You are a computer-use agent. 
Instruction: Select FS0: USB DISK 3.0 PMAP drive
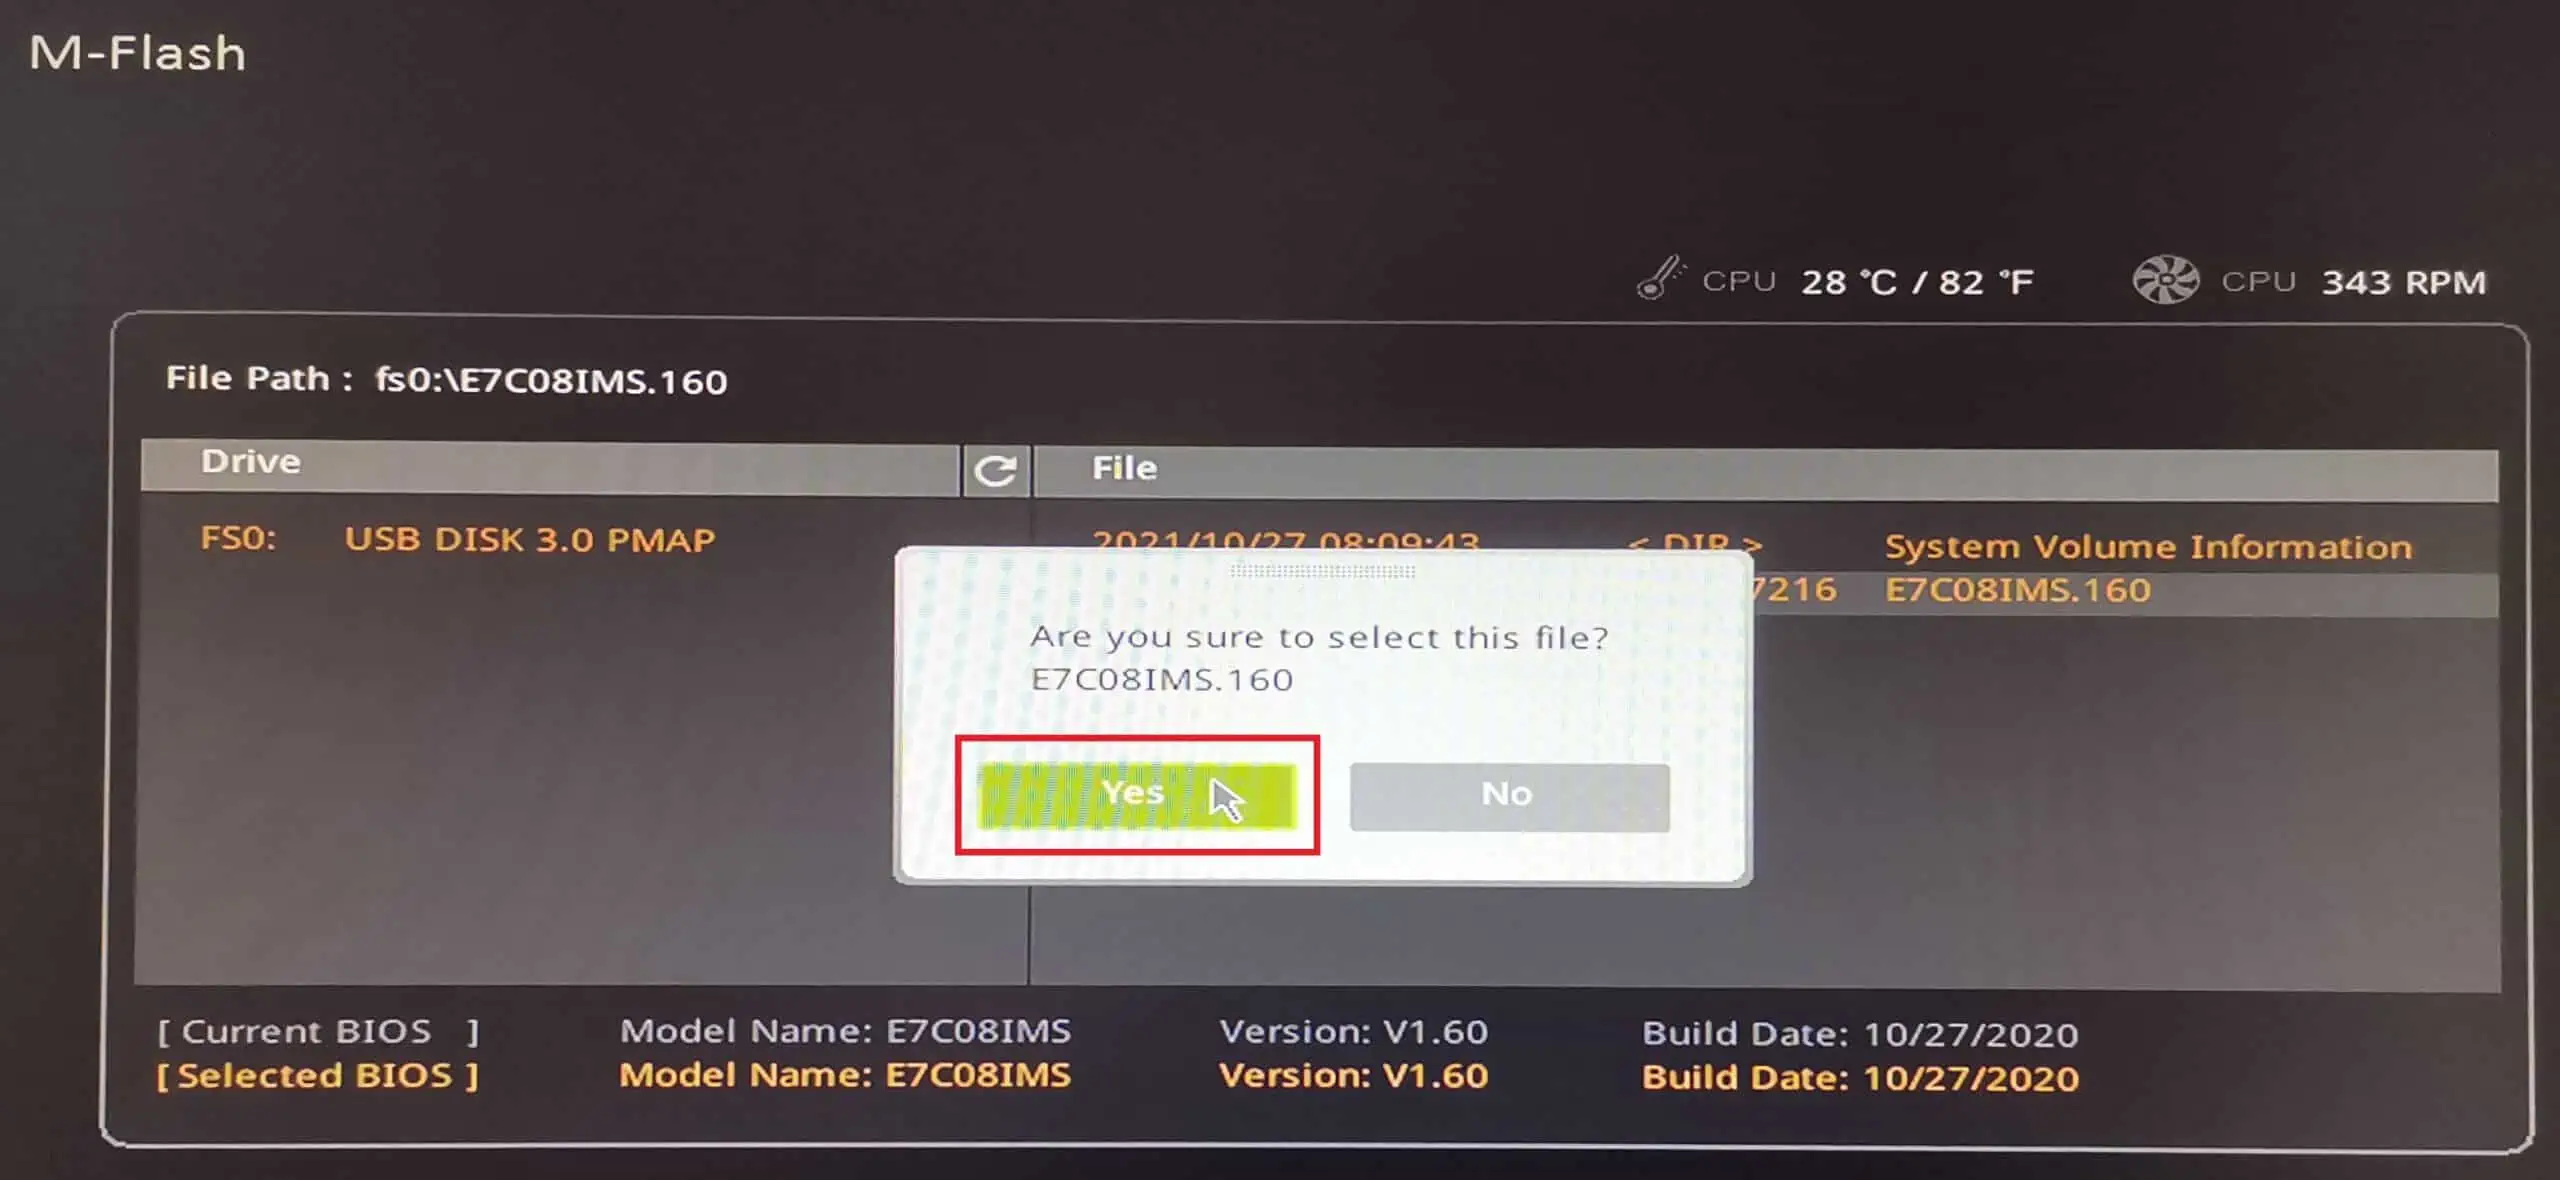[x=457, y=539]
